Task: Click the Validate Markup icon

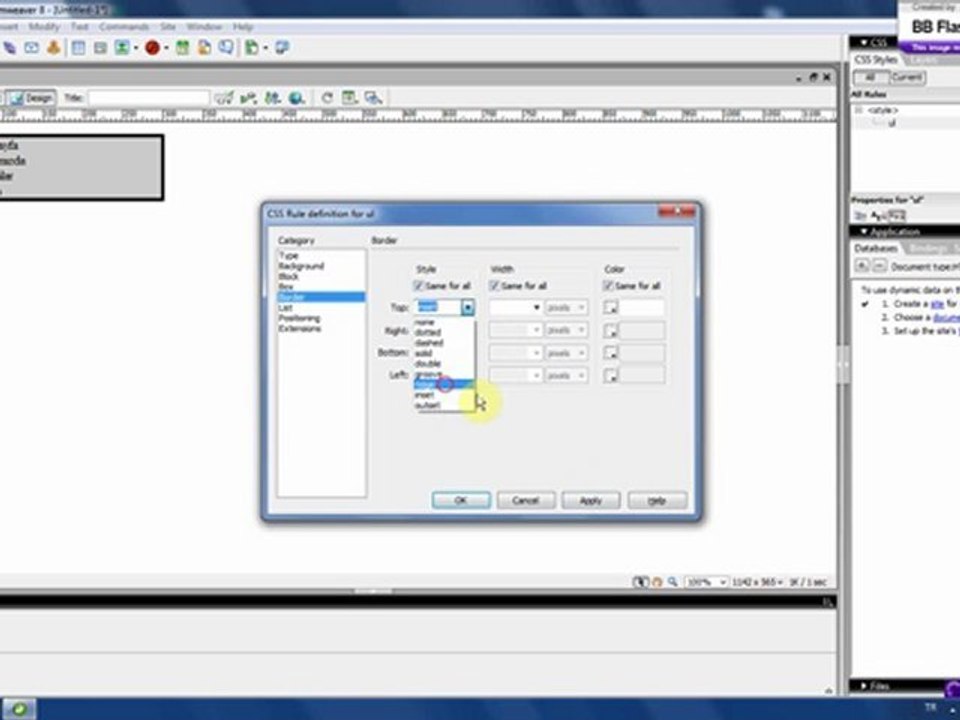Action: click(249, 98)
